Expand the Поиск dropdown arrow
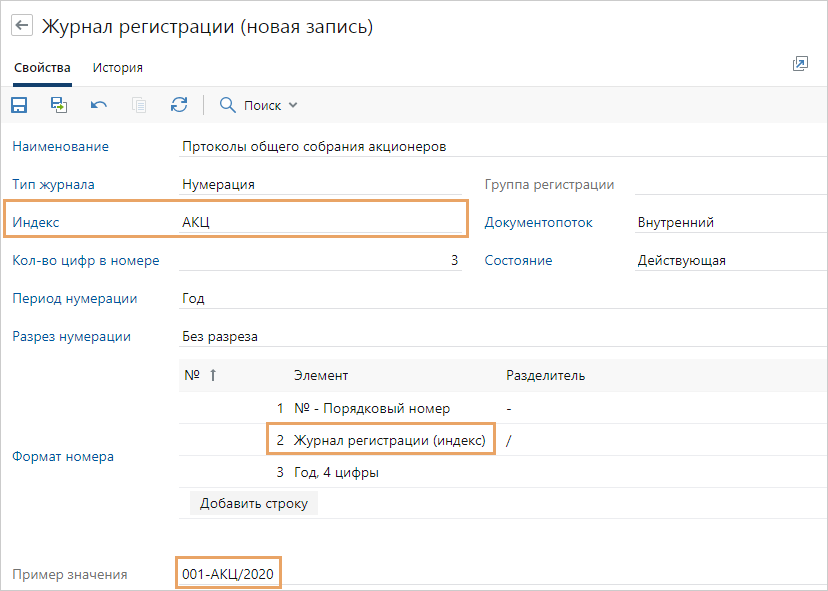This screenshot has height=591, width=828. 293,106
